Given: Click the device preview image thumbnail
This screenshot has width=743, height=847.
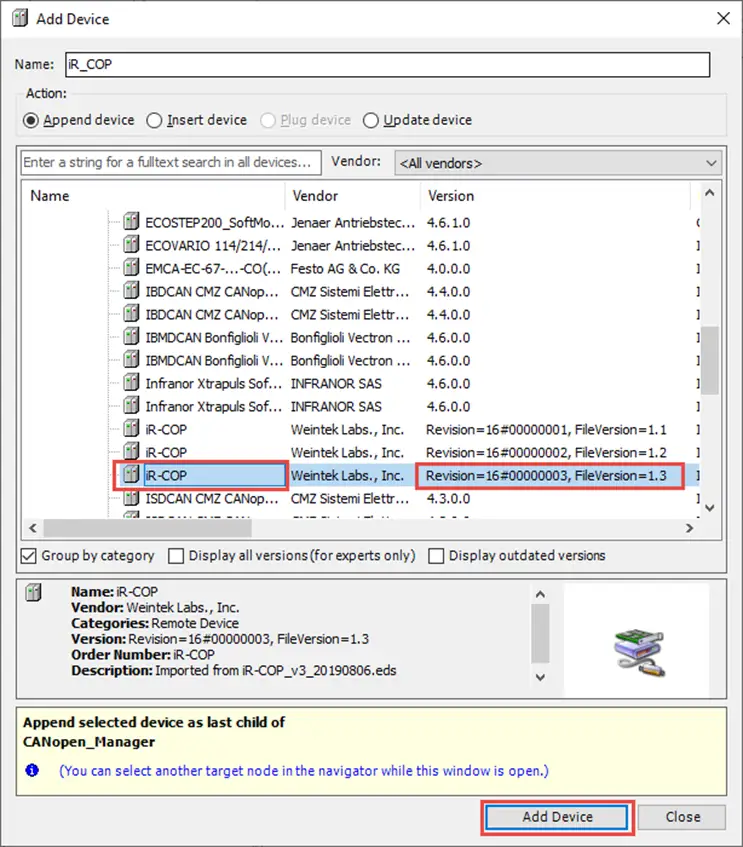Looking at the screenshot, I should click(639, 652).
